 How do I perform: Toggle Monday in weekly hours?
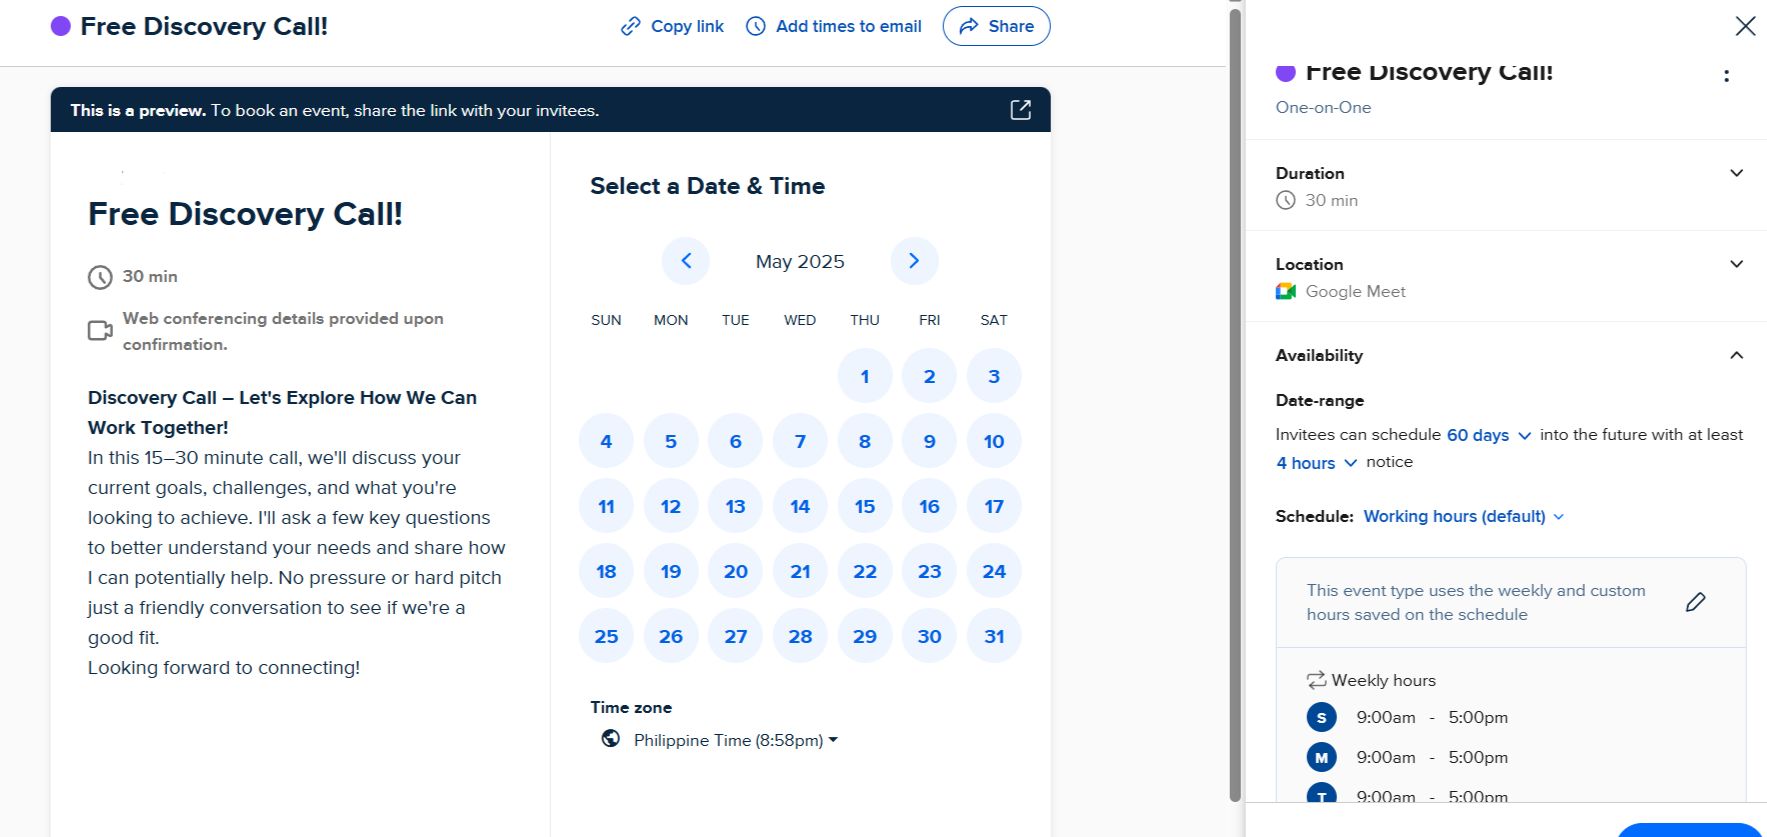[x=1321, y=757]
